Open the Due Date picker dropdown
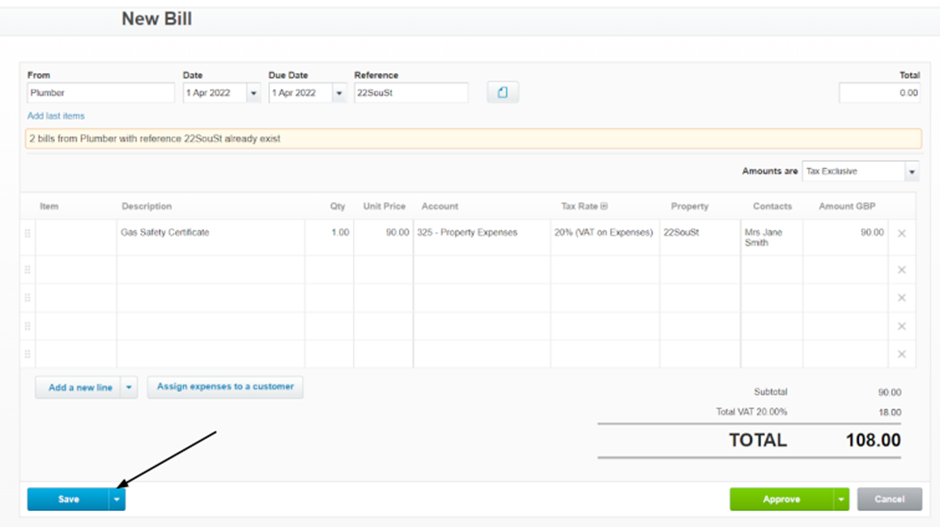 (x=339, y=93)
